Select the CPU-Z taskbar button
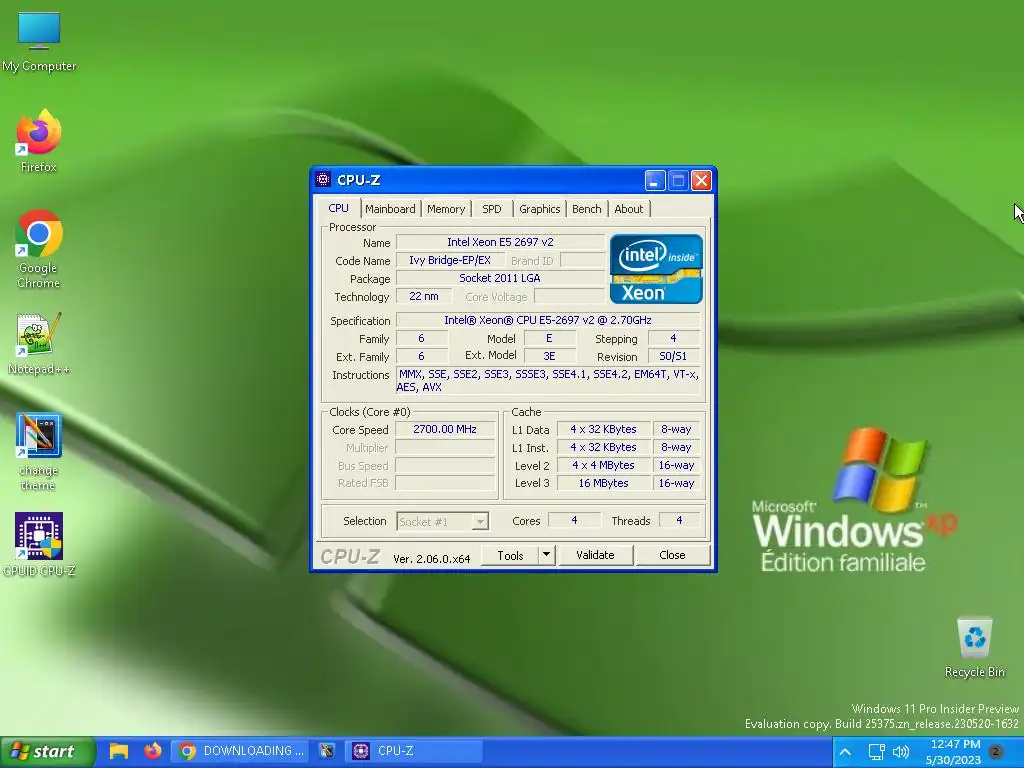The width and height of the screenshot is (1024, 768). click(x=413, y=751)
